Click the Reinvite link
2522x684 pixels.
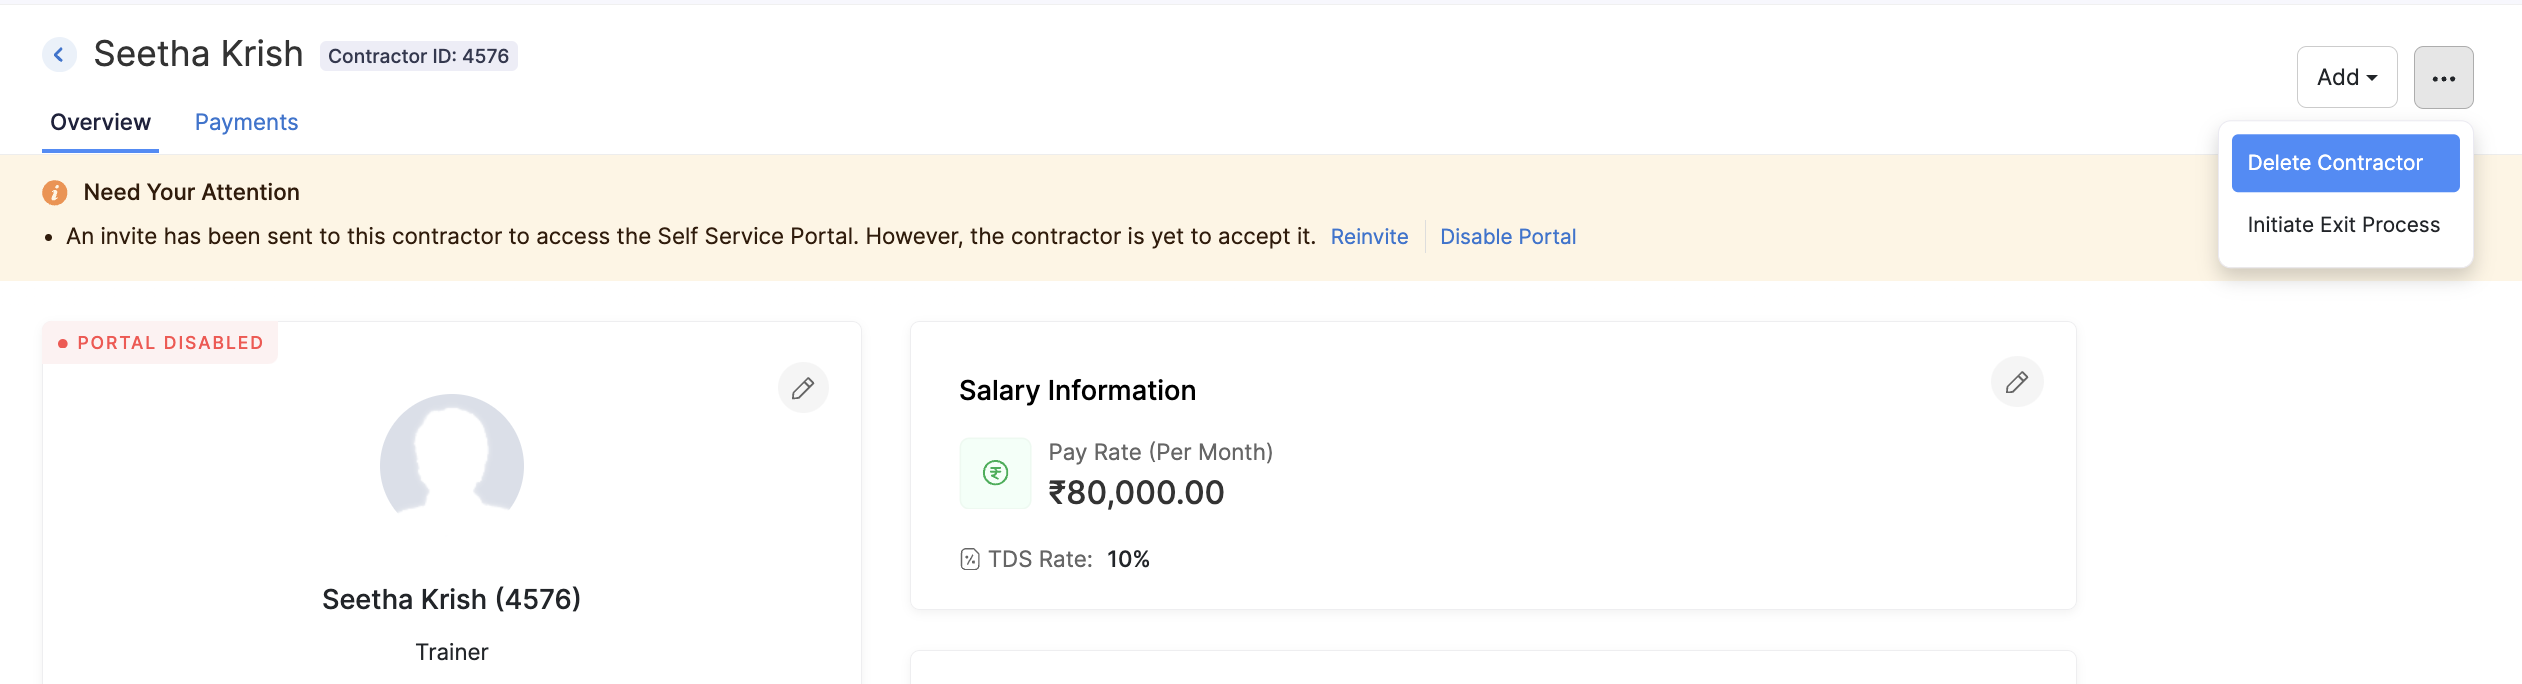tap(1369, 237)
